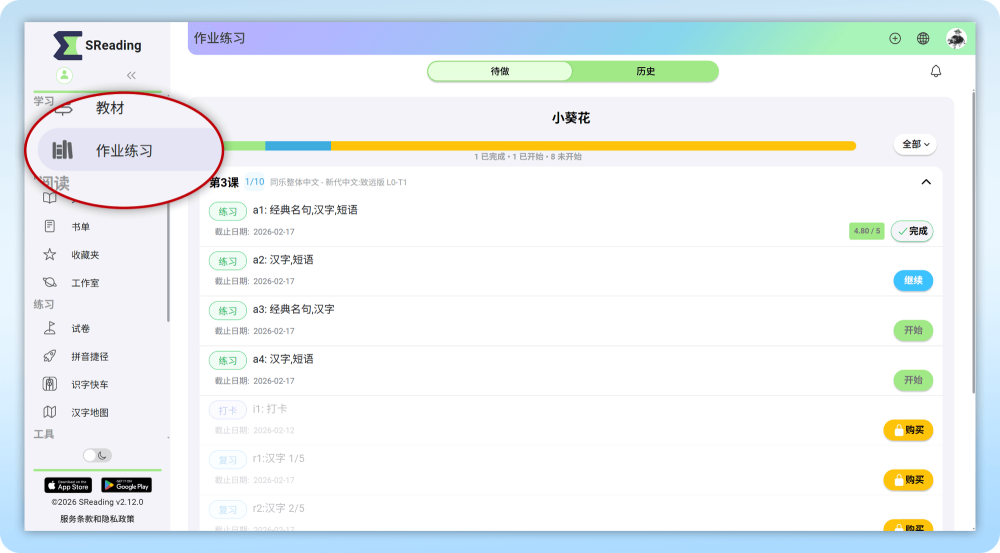Open the 汉字地图 map icon

(x=50, y=412)
